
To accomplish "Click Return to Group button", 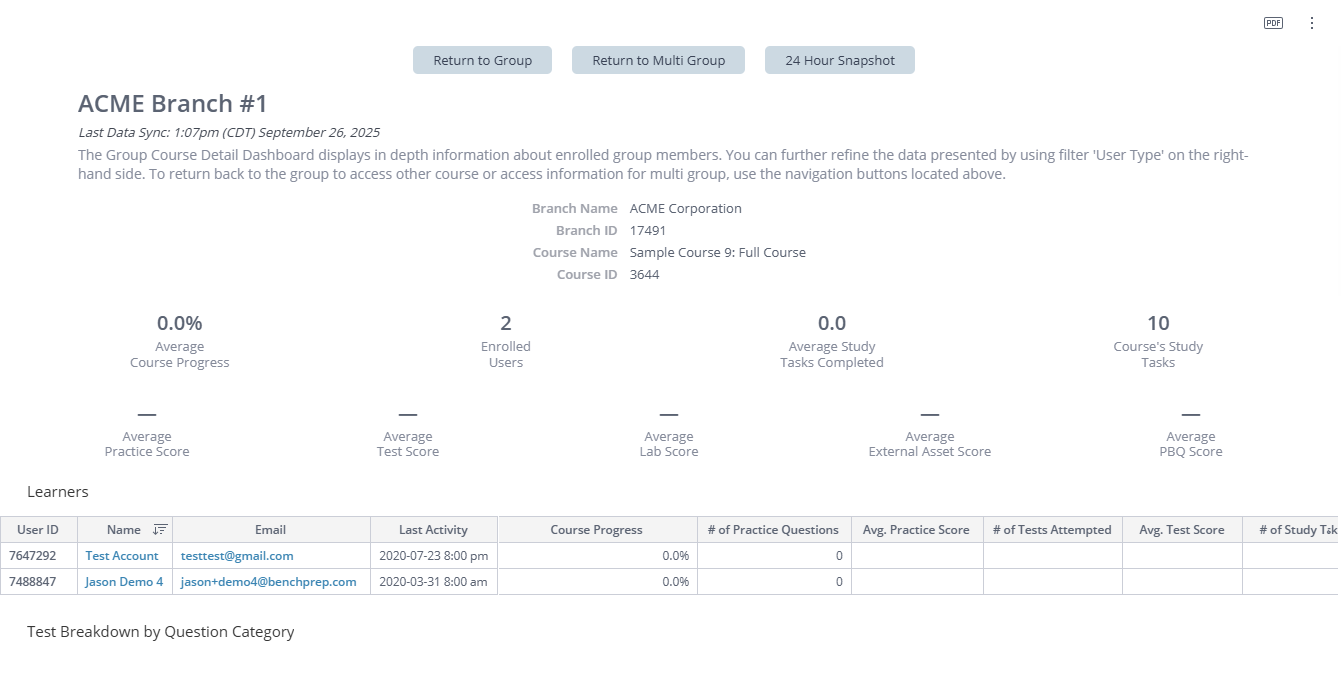I will 482,60.
